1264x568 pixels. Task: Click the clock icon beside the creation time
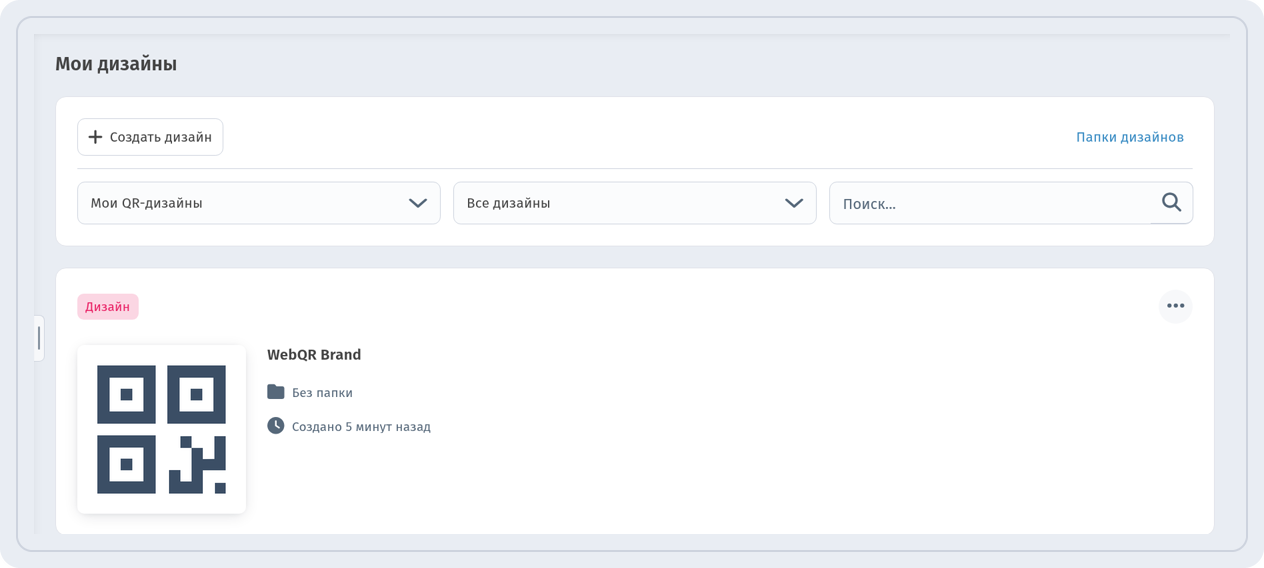pos(276,426)
